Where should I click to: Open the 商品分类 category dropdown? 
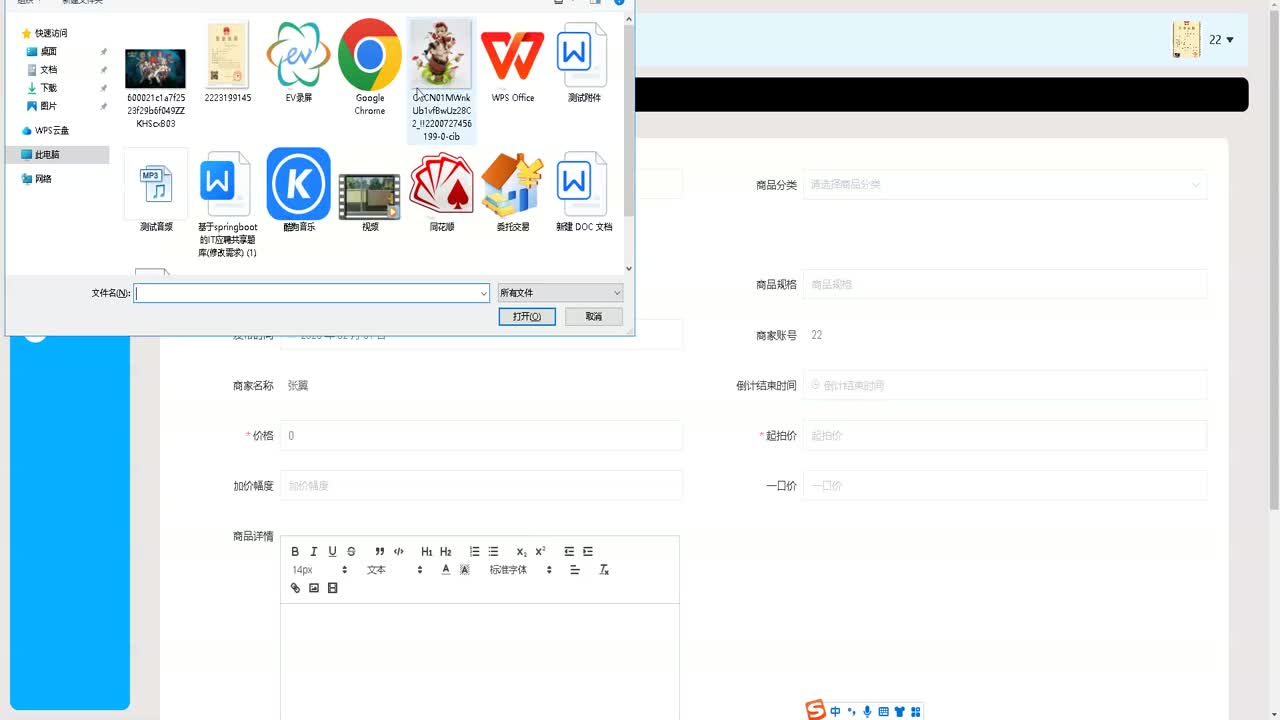pyautogui.click(x=1005, y=185)
